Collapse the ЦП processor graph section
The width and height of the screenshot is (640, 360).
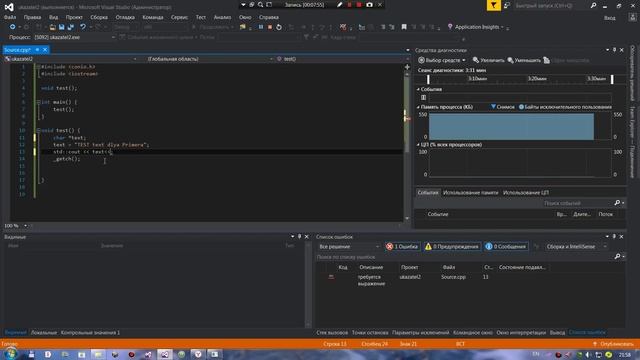coord(418,144)
